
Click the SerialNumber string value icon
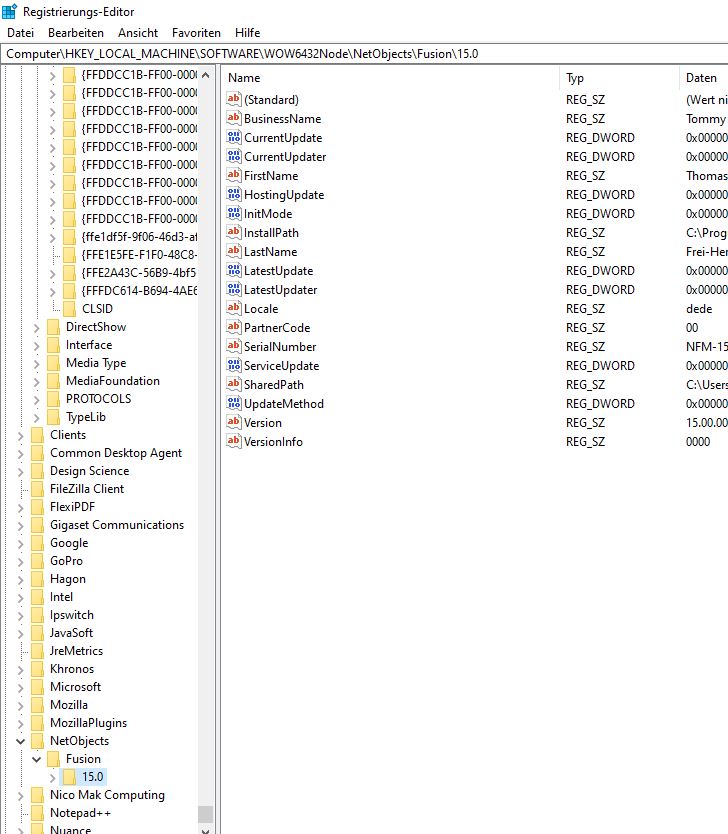pos(234,347)
